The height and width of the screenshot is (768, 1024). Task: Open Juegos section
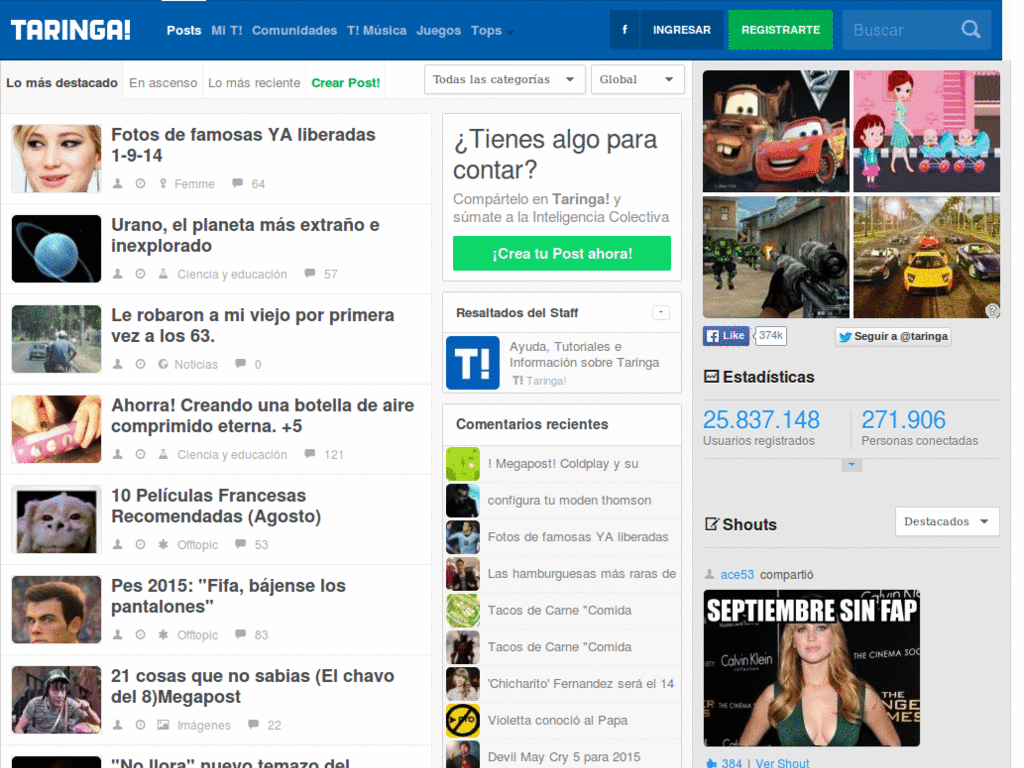(x=438, y=31)
